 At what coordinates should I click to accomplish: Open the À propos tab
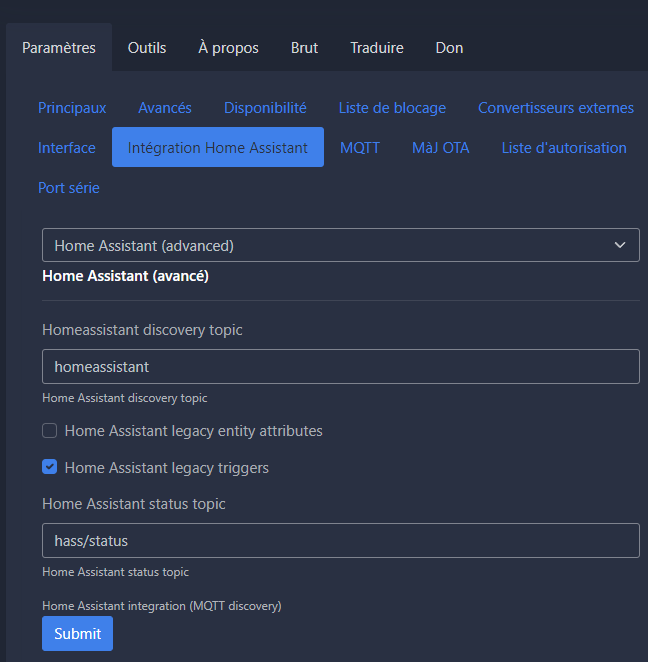click(228, 48)
